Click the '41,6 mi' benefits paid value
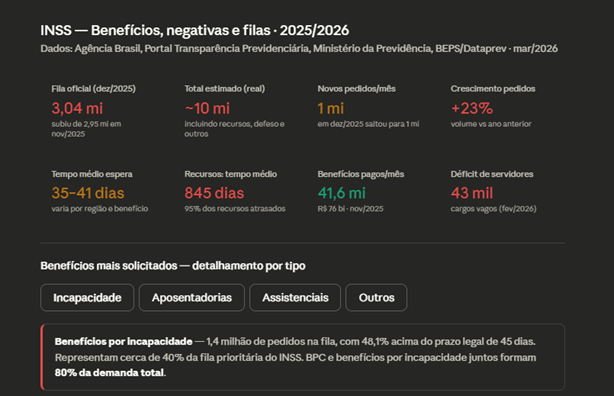 click(341, 193)
